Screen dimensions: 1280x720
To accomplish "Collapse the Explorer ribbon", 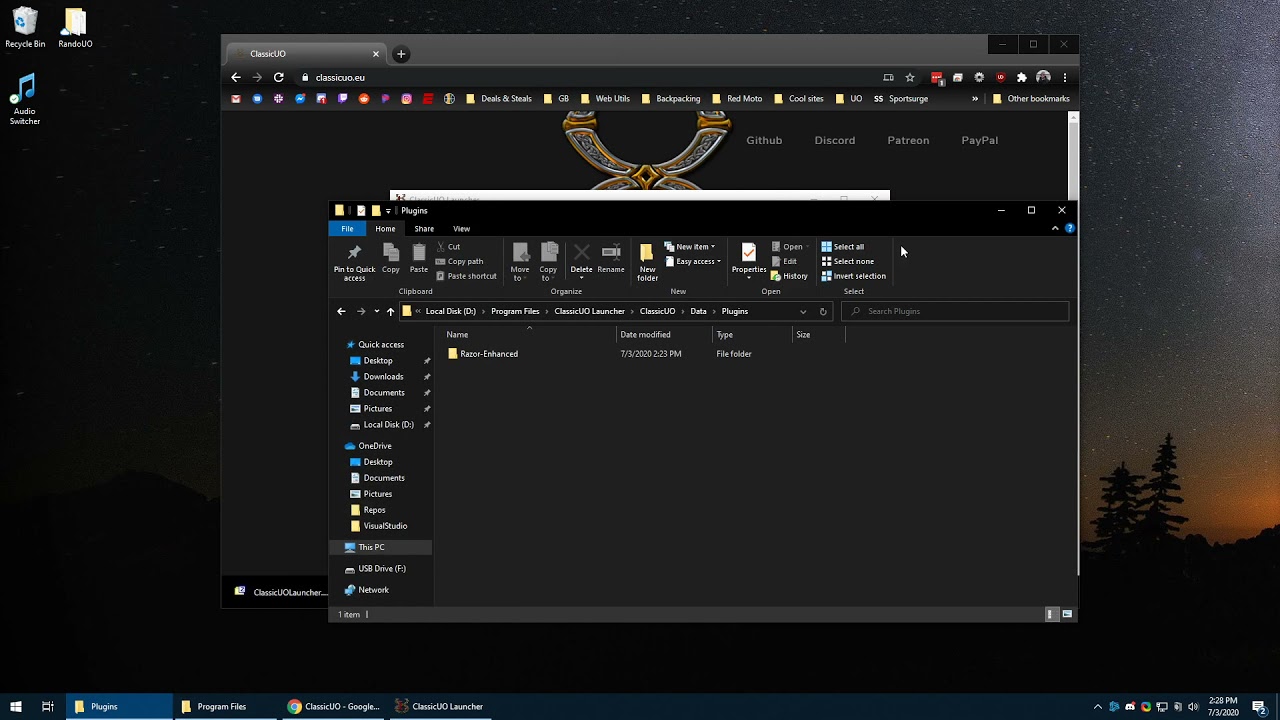I will [1055, 228].
